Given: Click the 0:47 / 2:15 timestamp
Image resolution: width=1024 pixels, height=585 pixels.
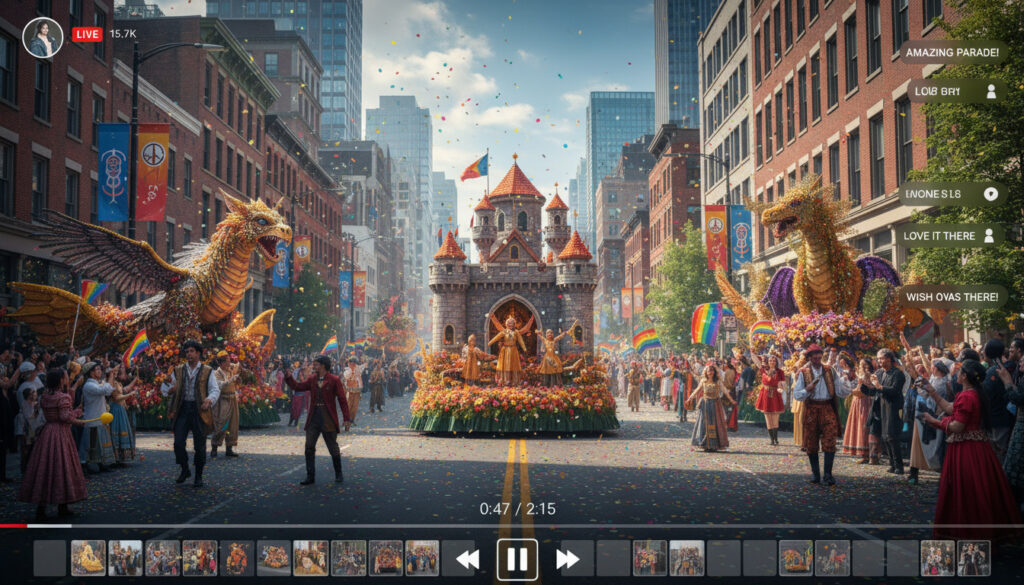Looking at the screenshot, I should pyautogui.click(x=517, y=508).
